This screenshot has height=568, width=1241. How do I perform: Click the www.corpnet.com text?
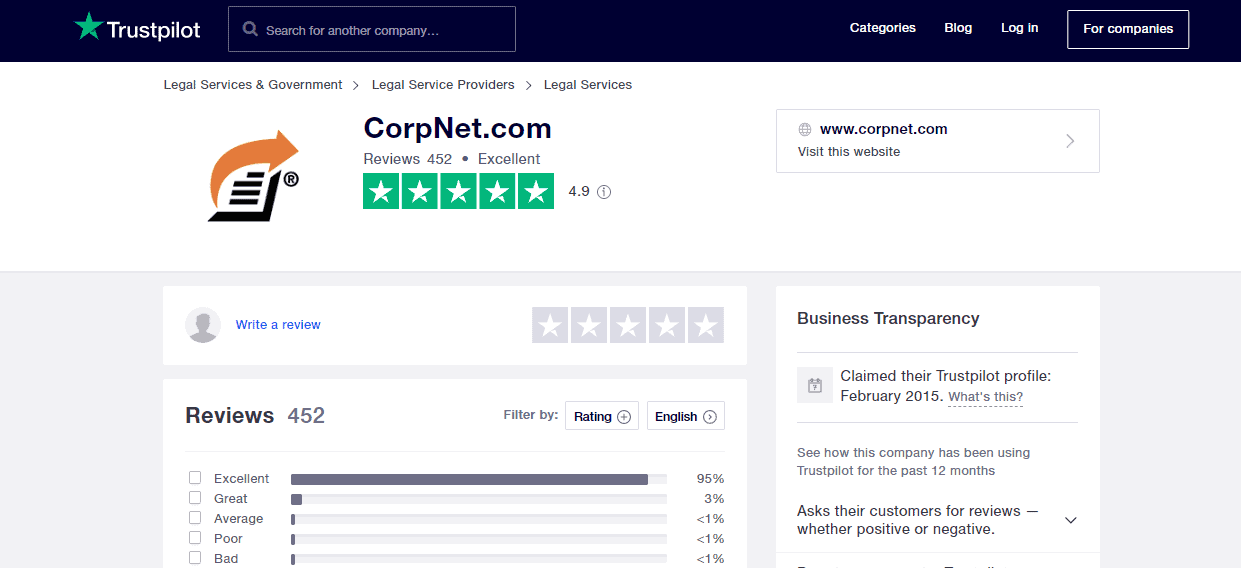[x=884, y=129]
